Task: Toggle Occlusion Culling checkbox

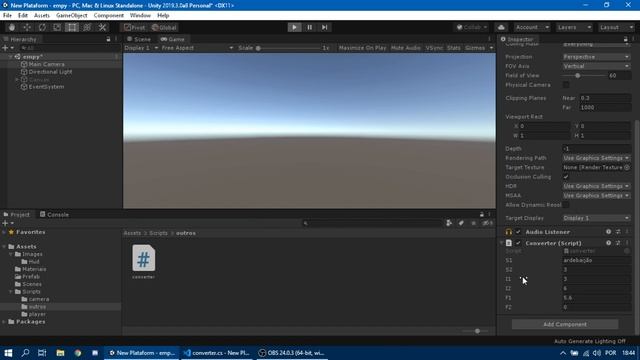Action: pos(566,177)
